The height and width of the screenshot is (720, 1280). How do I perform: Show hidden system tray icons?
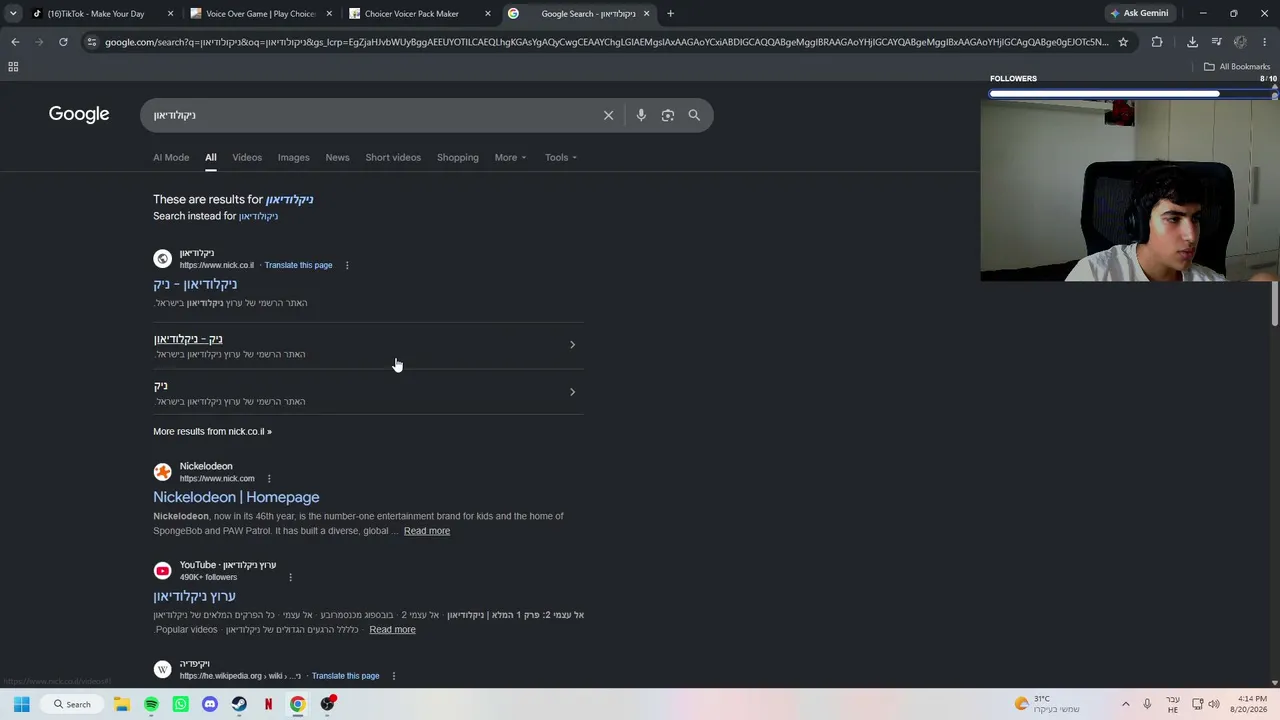coord(1125,704)
